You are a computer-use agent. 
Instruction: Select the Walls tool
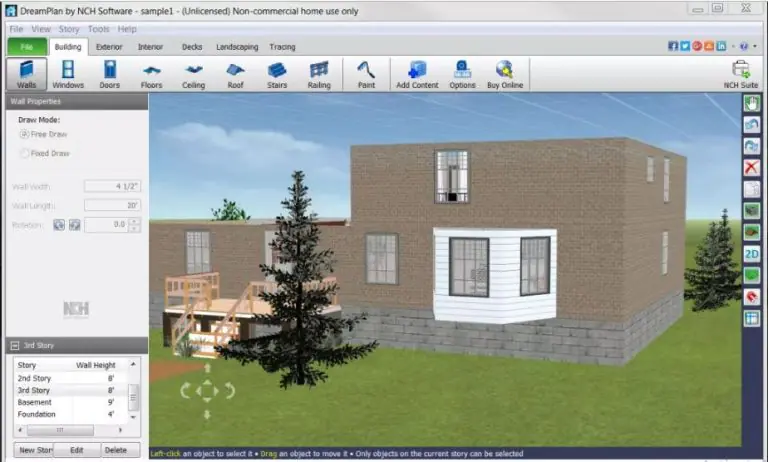click(26, 74)
